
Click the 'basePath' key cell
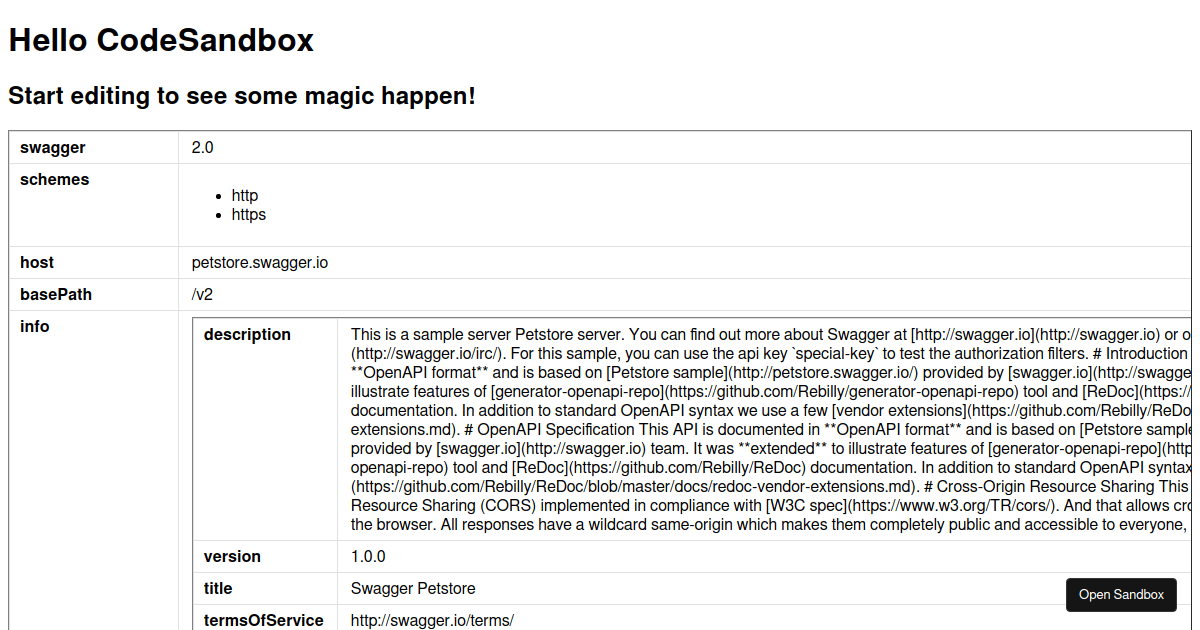coord(94,295)
